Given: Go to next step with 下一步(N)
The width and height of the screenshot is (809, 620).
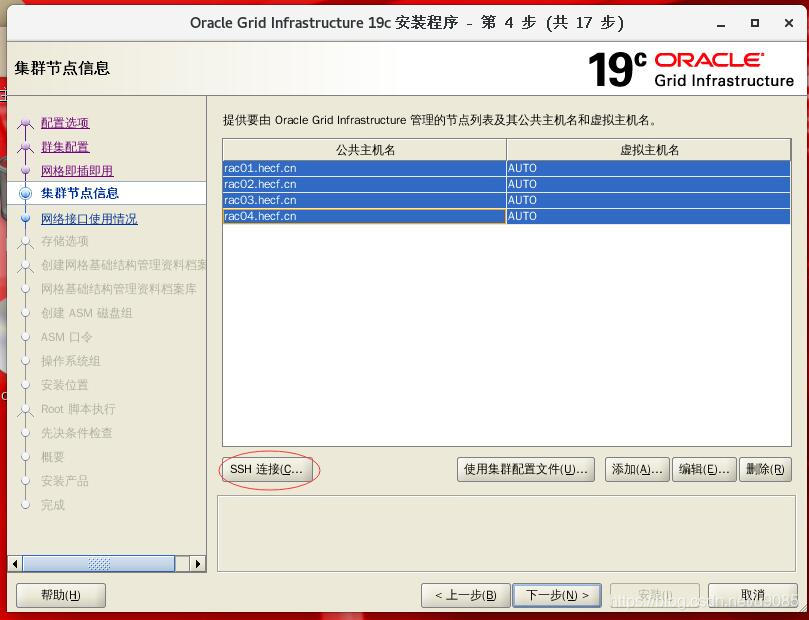Looking at the screenshot, I should [x=557, y=595].
